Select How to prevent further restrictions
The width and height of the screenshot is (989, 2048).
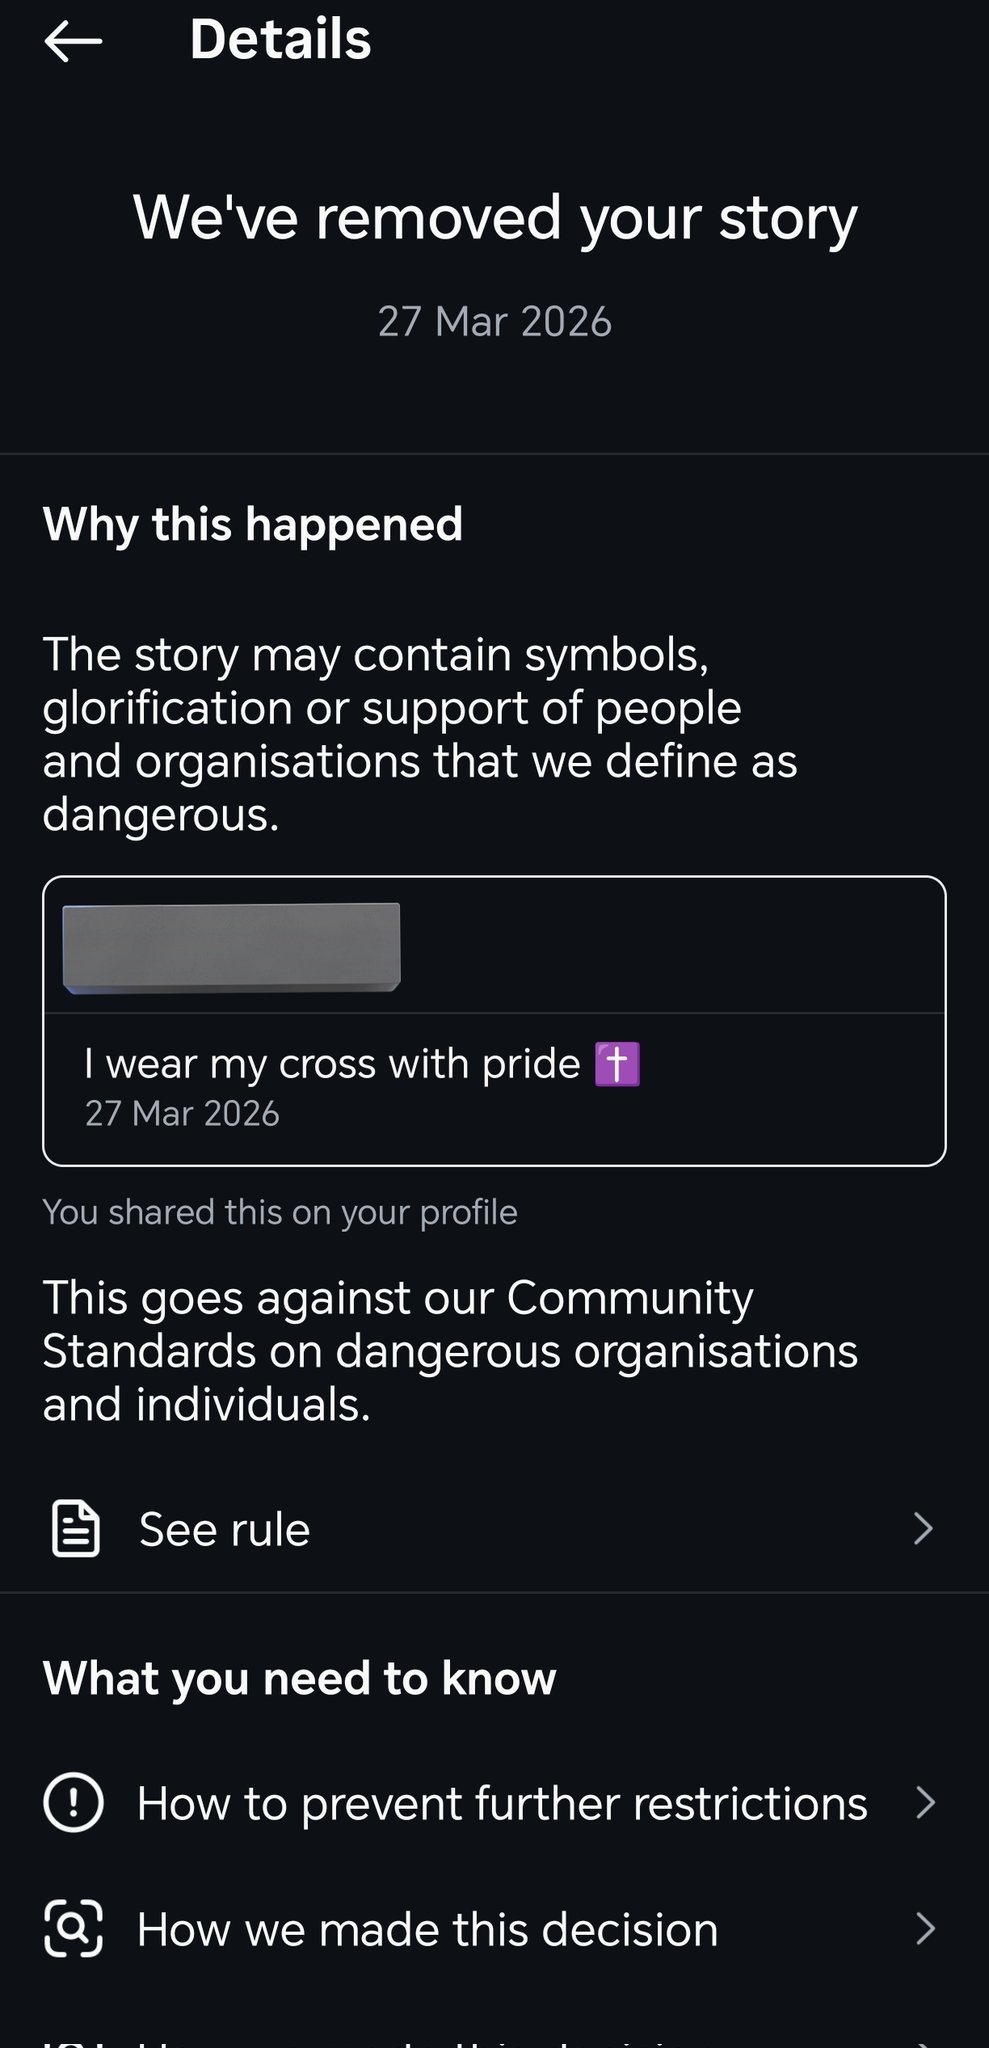pyautogui.click(x=502, y=1803)
